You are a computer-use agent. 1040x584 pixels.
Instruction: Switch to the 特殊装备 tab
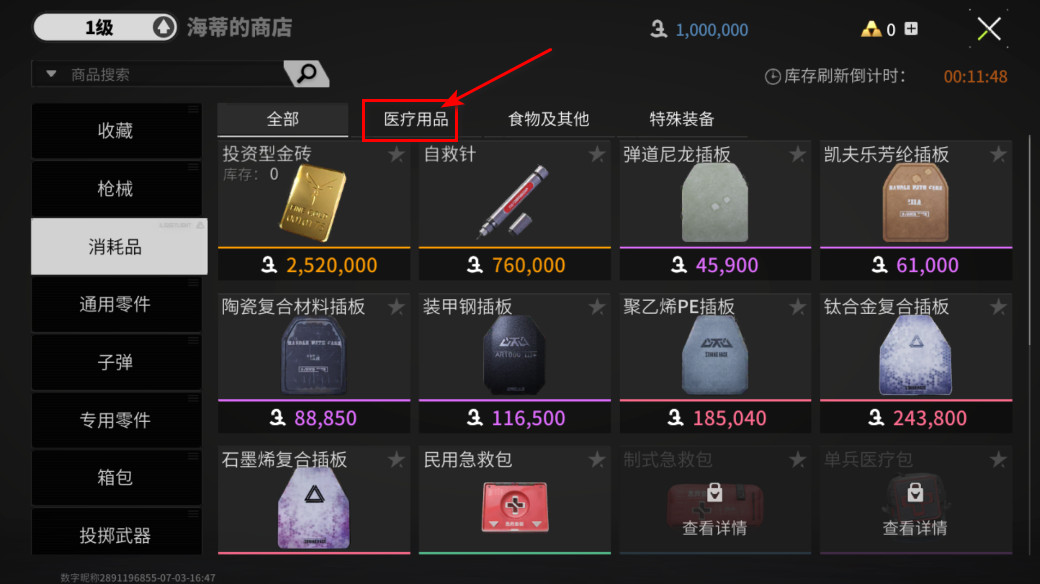(x=682, y=119)
